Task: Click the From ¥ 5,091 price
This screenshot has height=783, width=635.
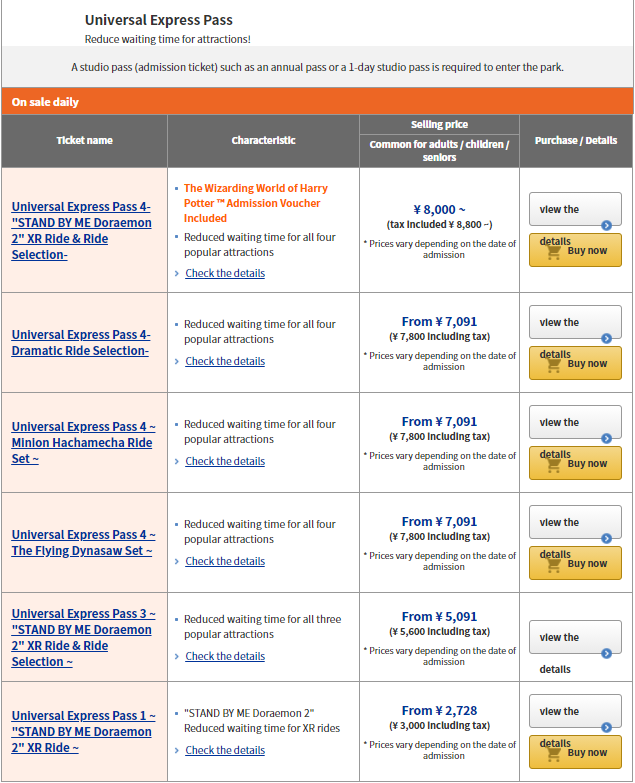Action: 439,617
